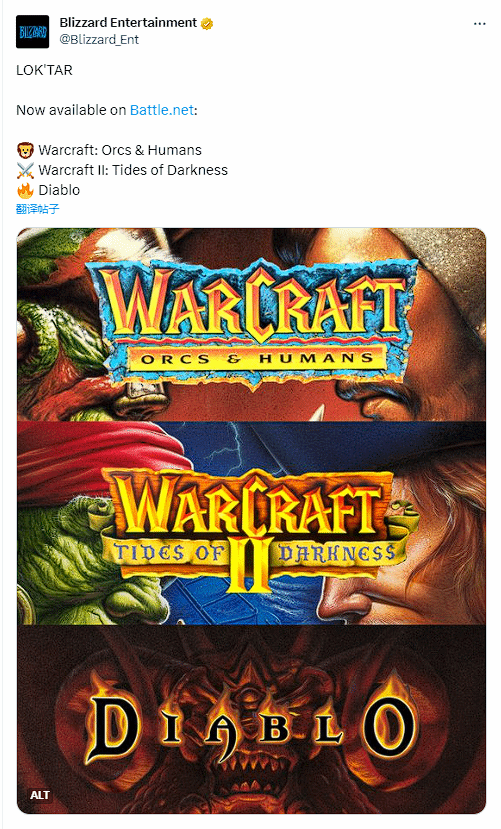The width and height of the screenshot is (501, 829).
Task: Open the Battle.net link
Action: (162, 110)
